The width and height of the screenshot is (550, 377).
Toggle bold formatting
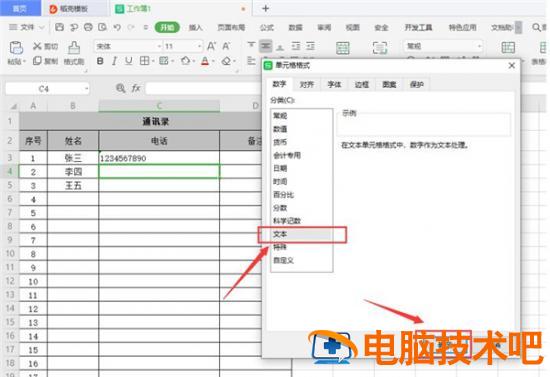[100, 61]
